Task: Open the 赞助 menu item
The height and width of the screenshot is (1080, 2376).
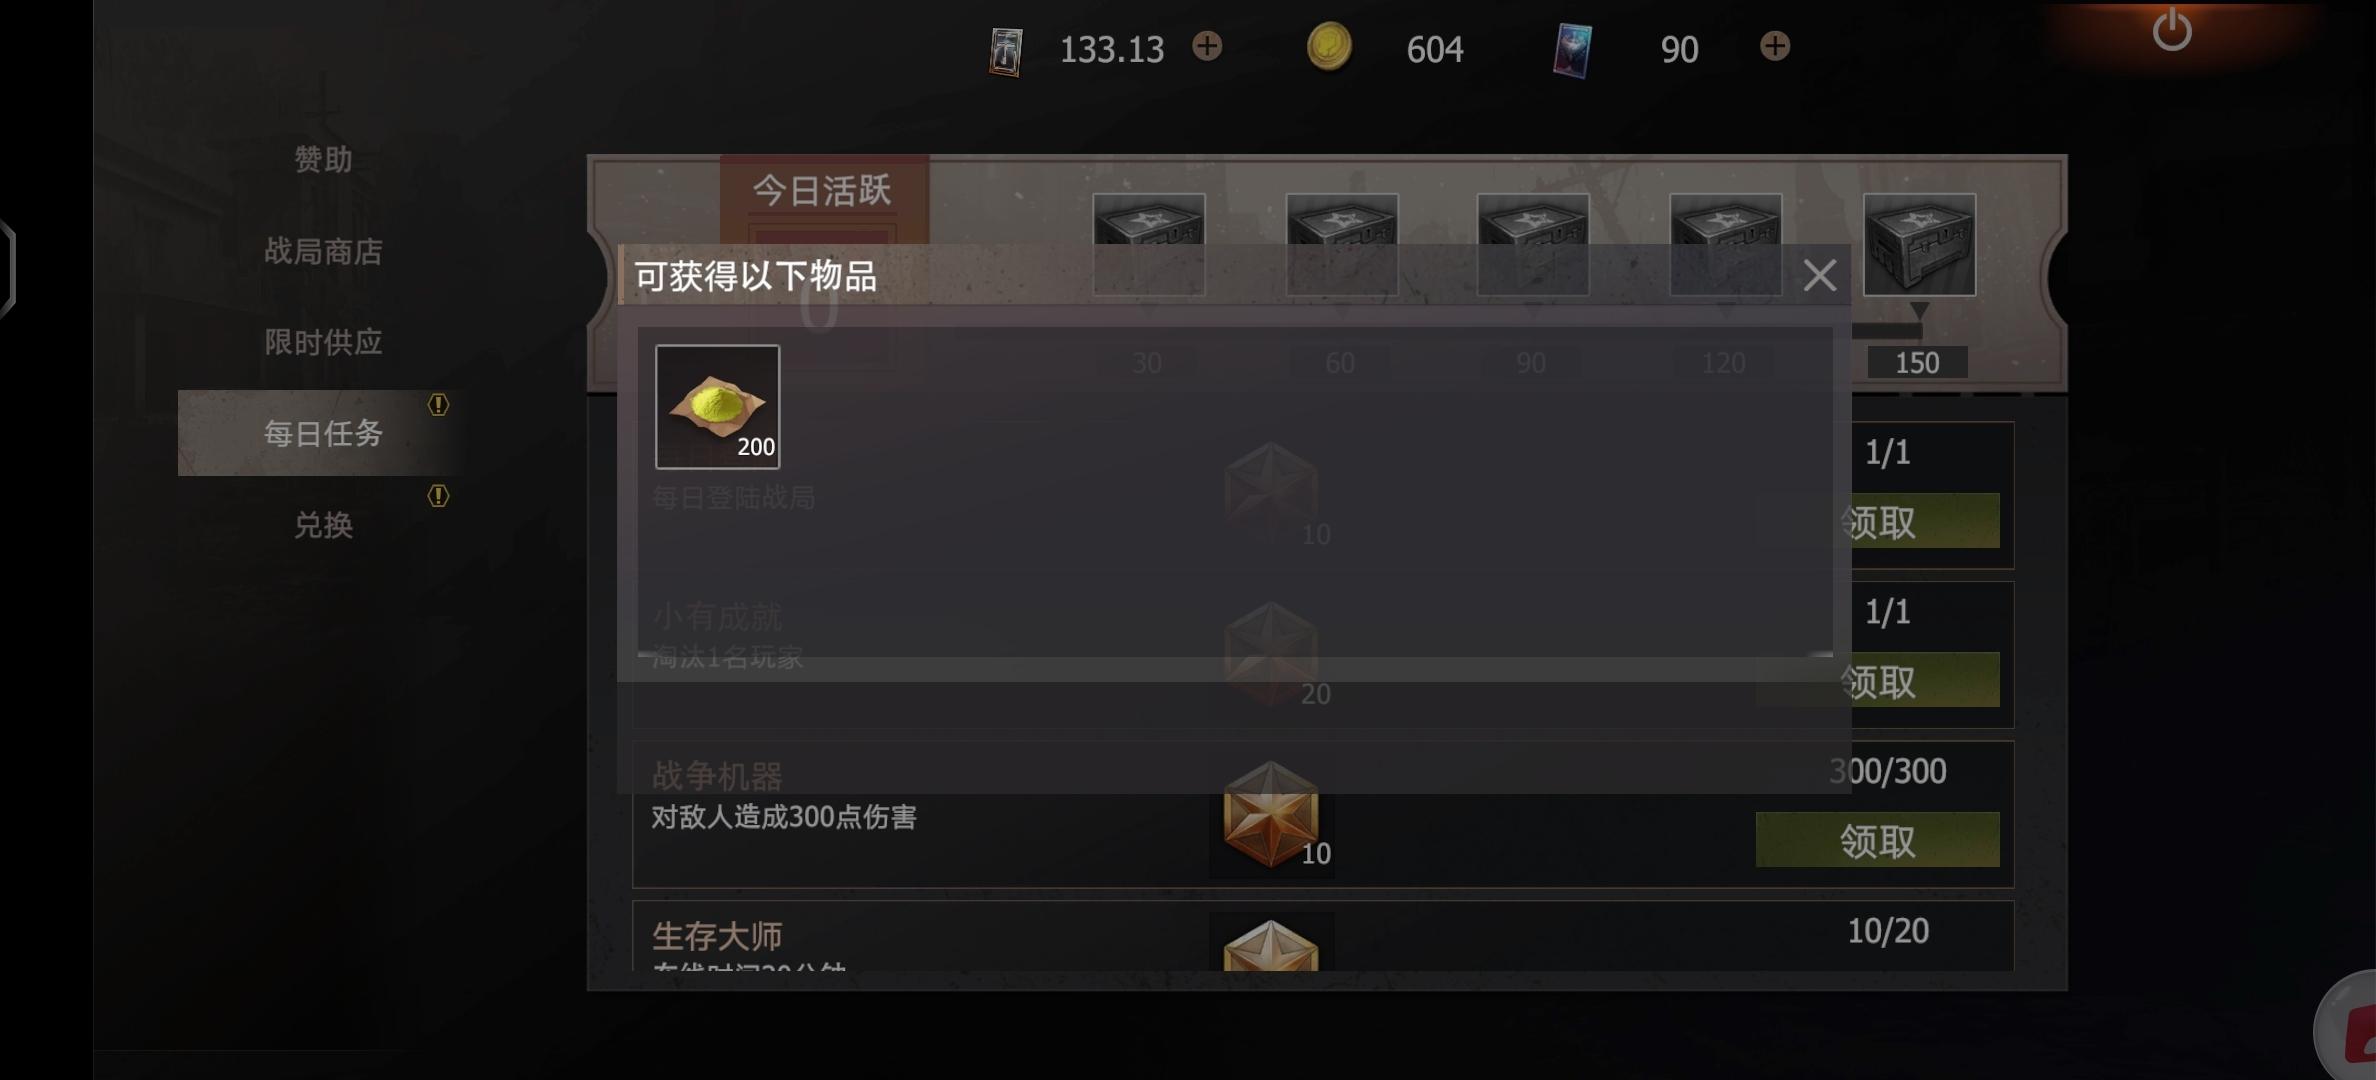Action: pos(323,159)
